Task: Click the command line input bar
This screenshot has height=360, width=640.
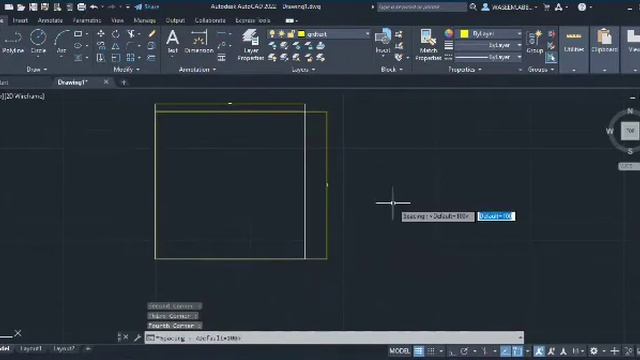Action: (x=334, y=338)
